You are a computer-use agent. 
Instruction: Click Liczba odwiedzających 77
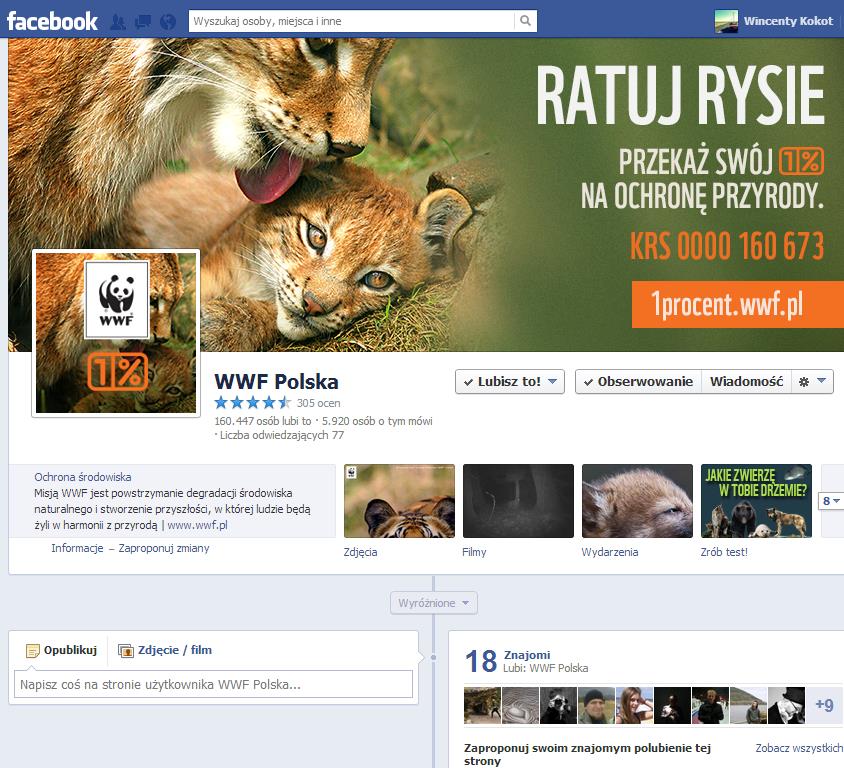282,435
